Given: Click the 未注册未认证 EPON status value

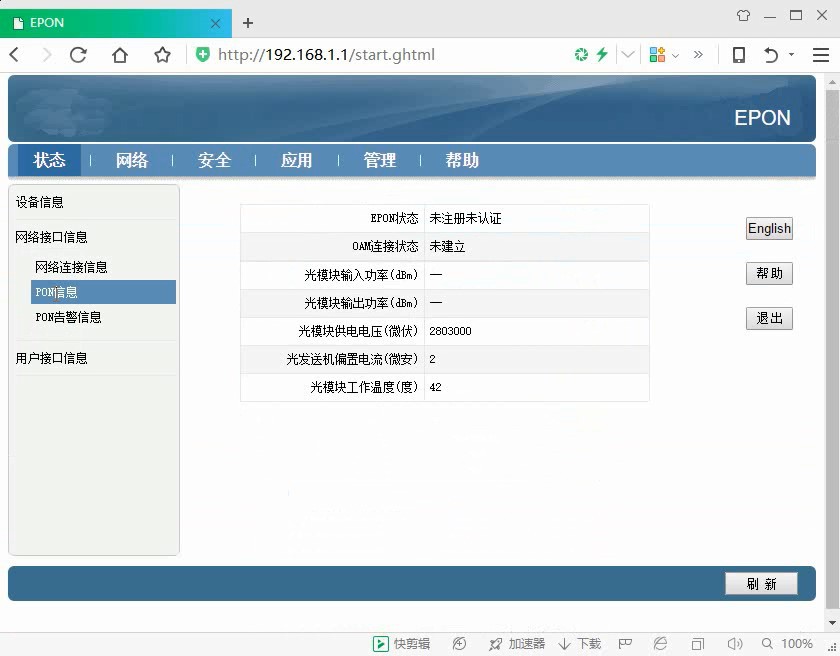Looking at the screenshot, I should tap(465, 218).
